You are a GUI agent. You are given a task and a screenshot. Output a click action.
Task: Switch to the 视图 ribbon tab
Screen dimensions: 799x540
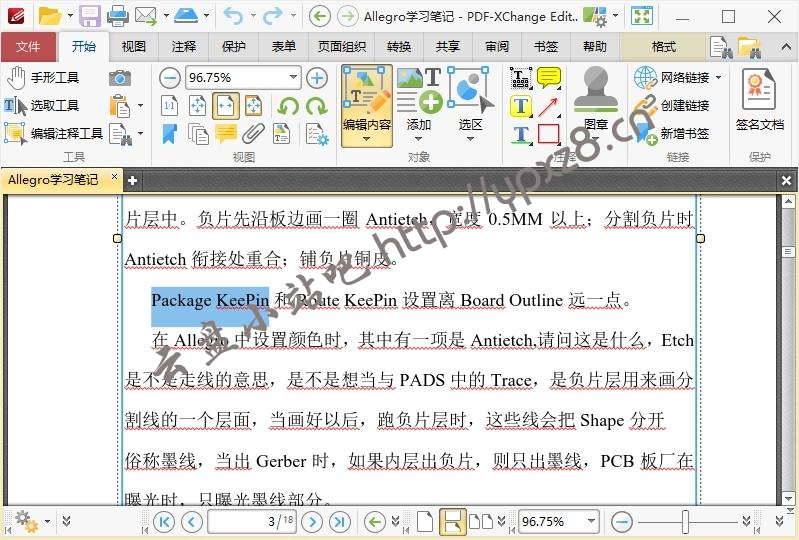pos(134,47)
